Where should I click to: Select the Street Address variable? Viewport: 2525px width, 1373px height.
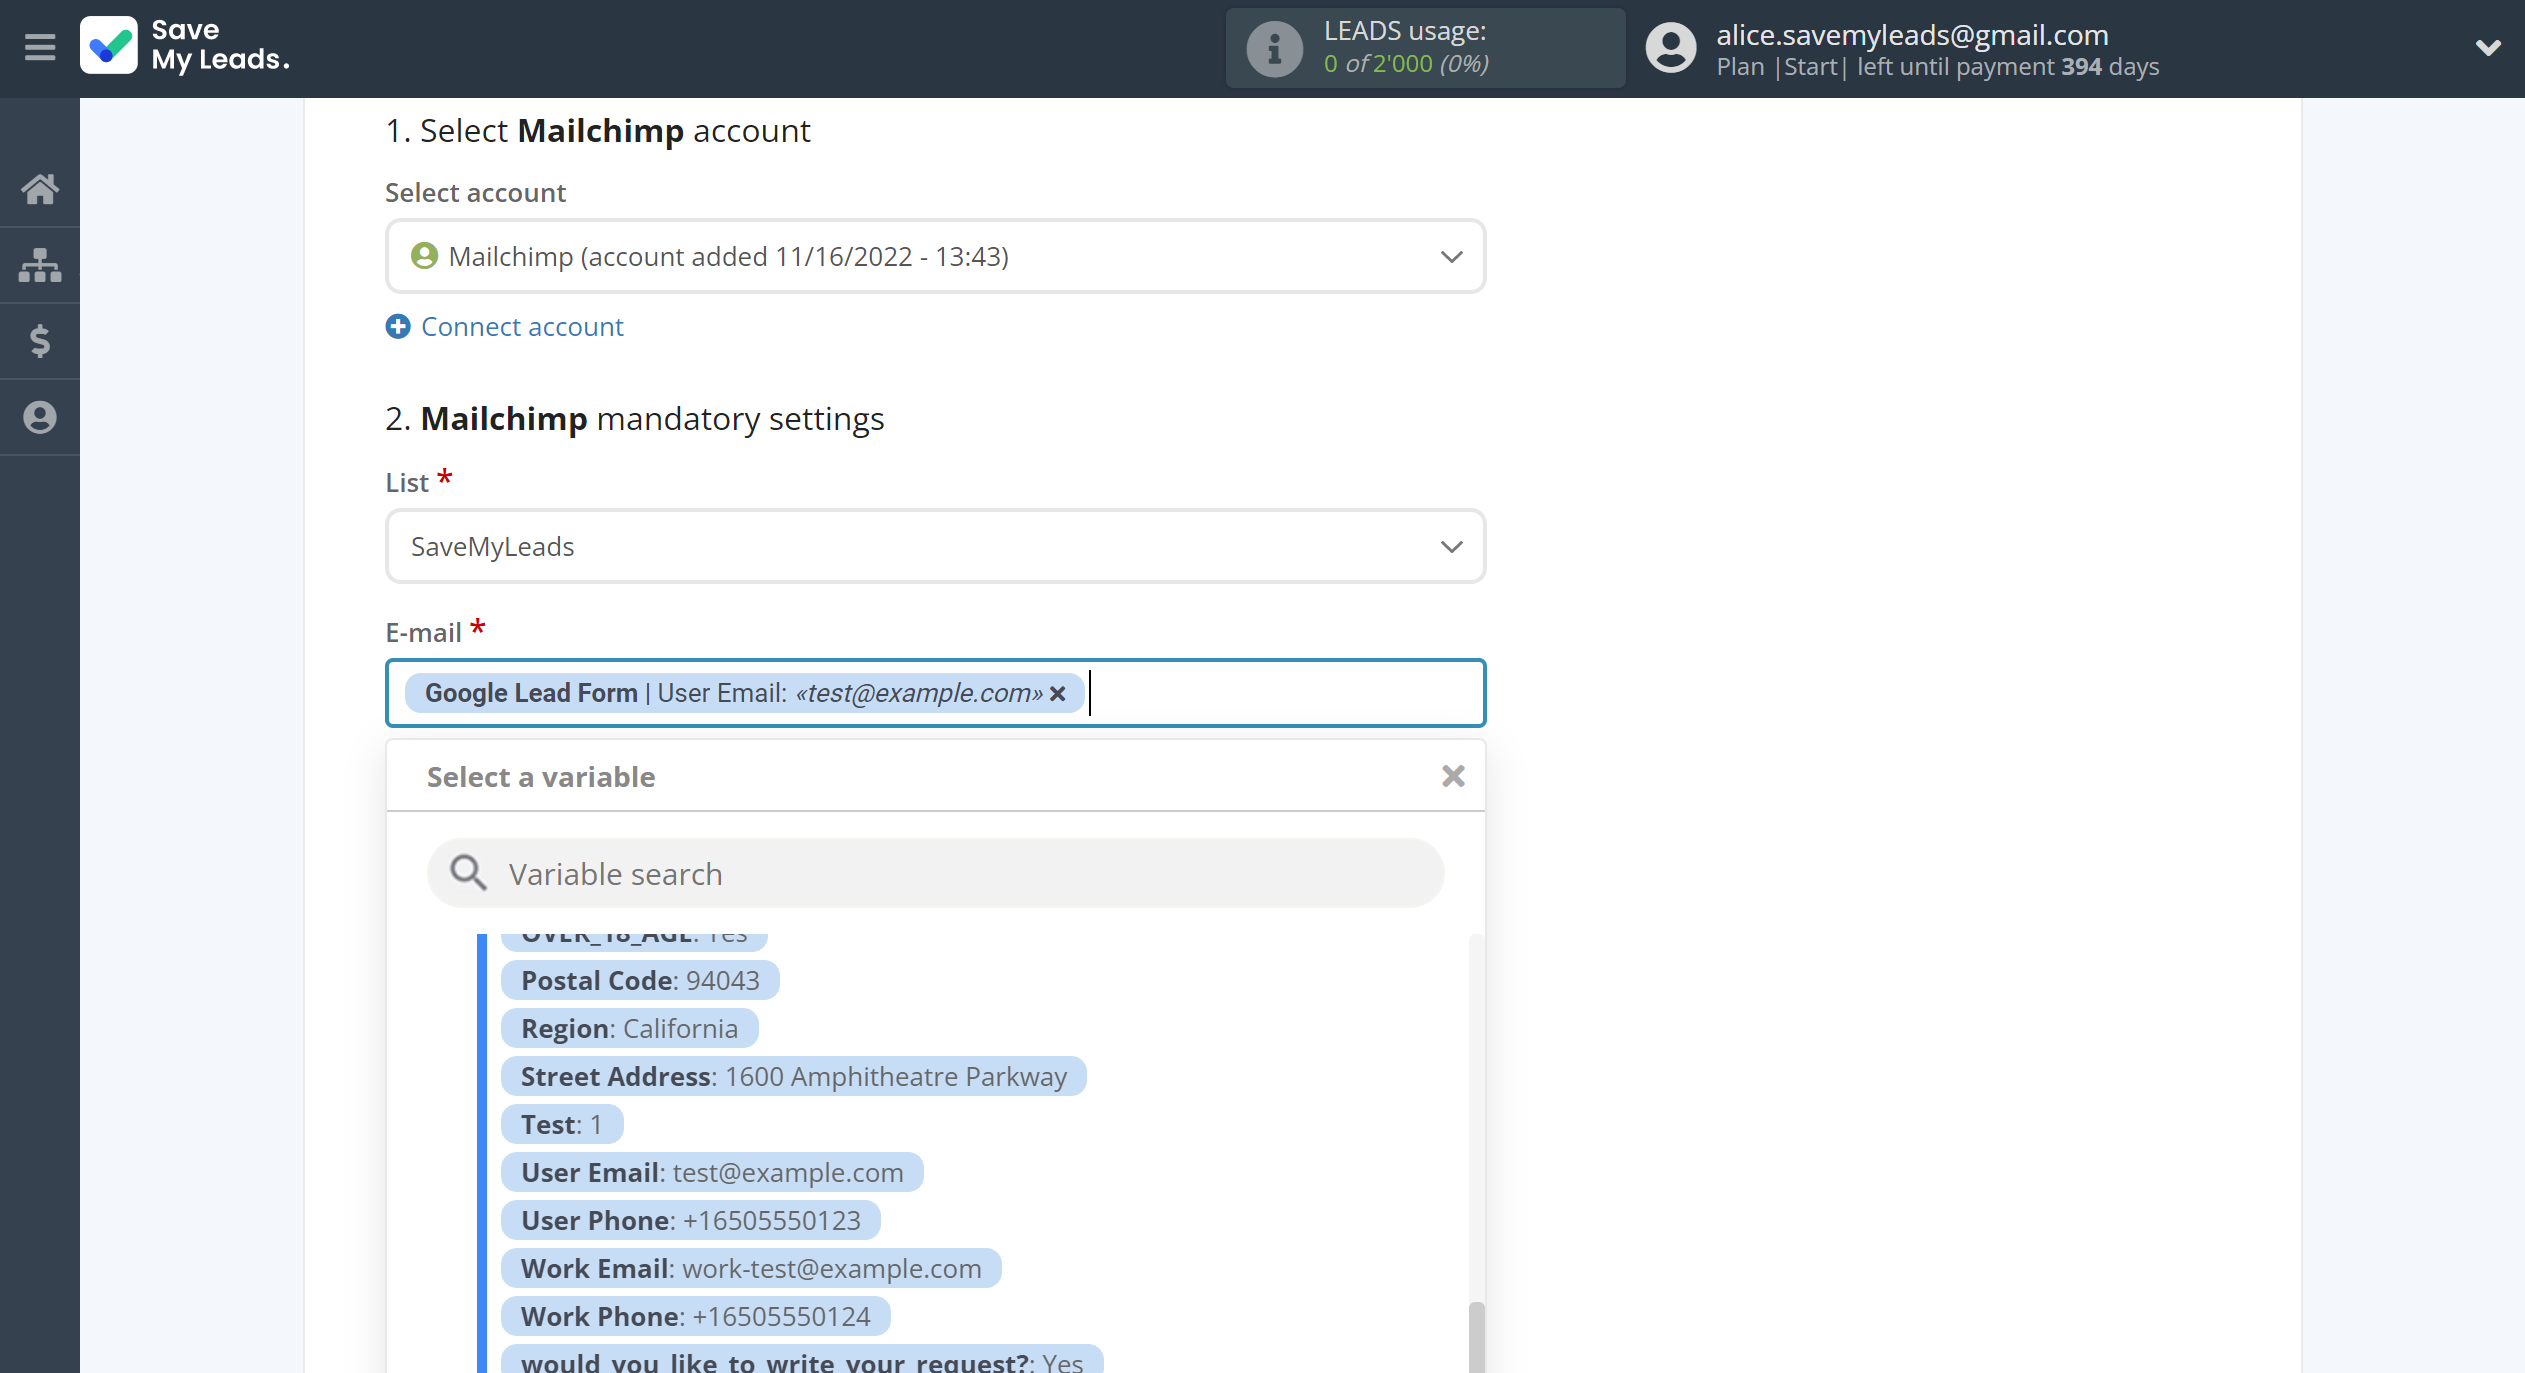click(793, 1076)
